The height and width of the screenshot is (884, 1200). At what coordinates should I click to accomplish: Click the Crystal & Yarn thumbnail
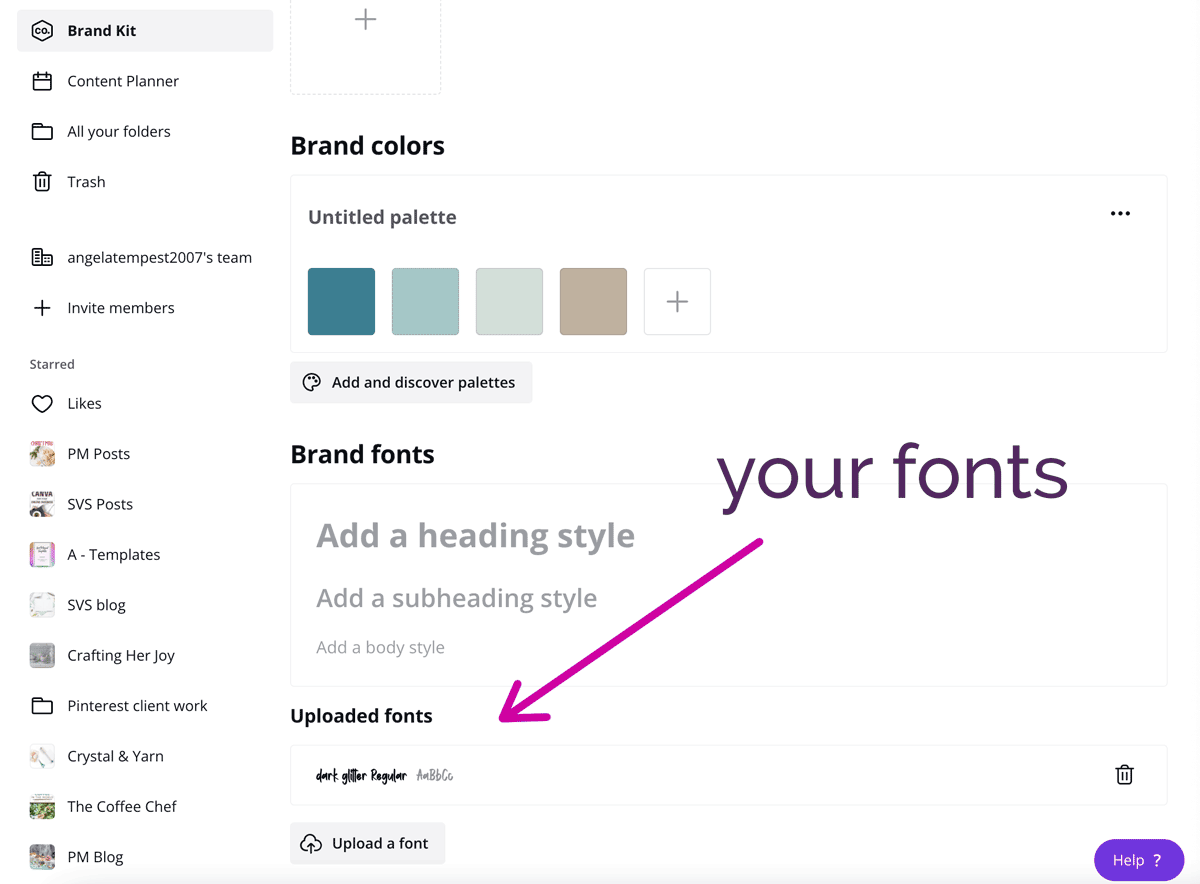[42, 756]
